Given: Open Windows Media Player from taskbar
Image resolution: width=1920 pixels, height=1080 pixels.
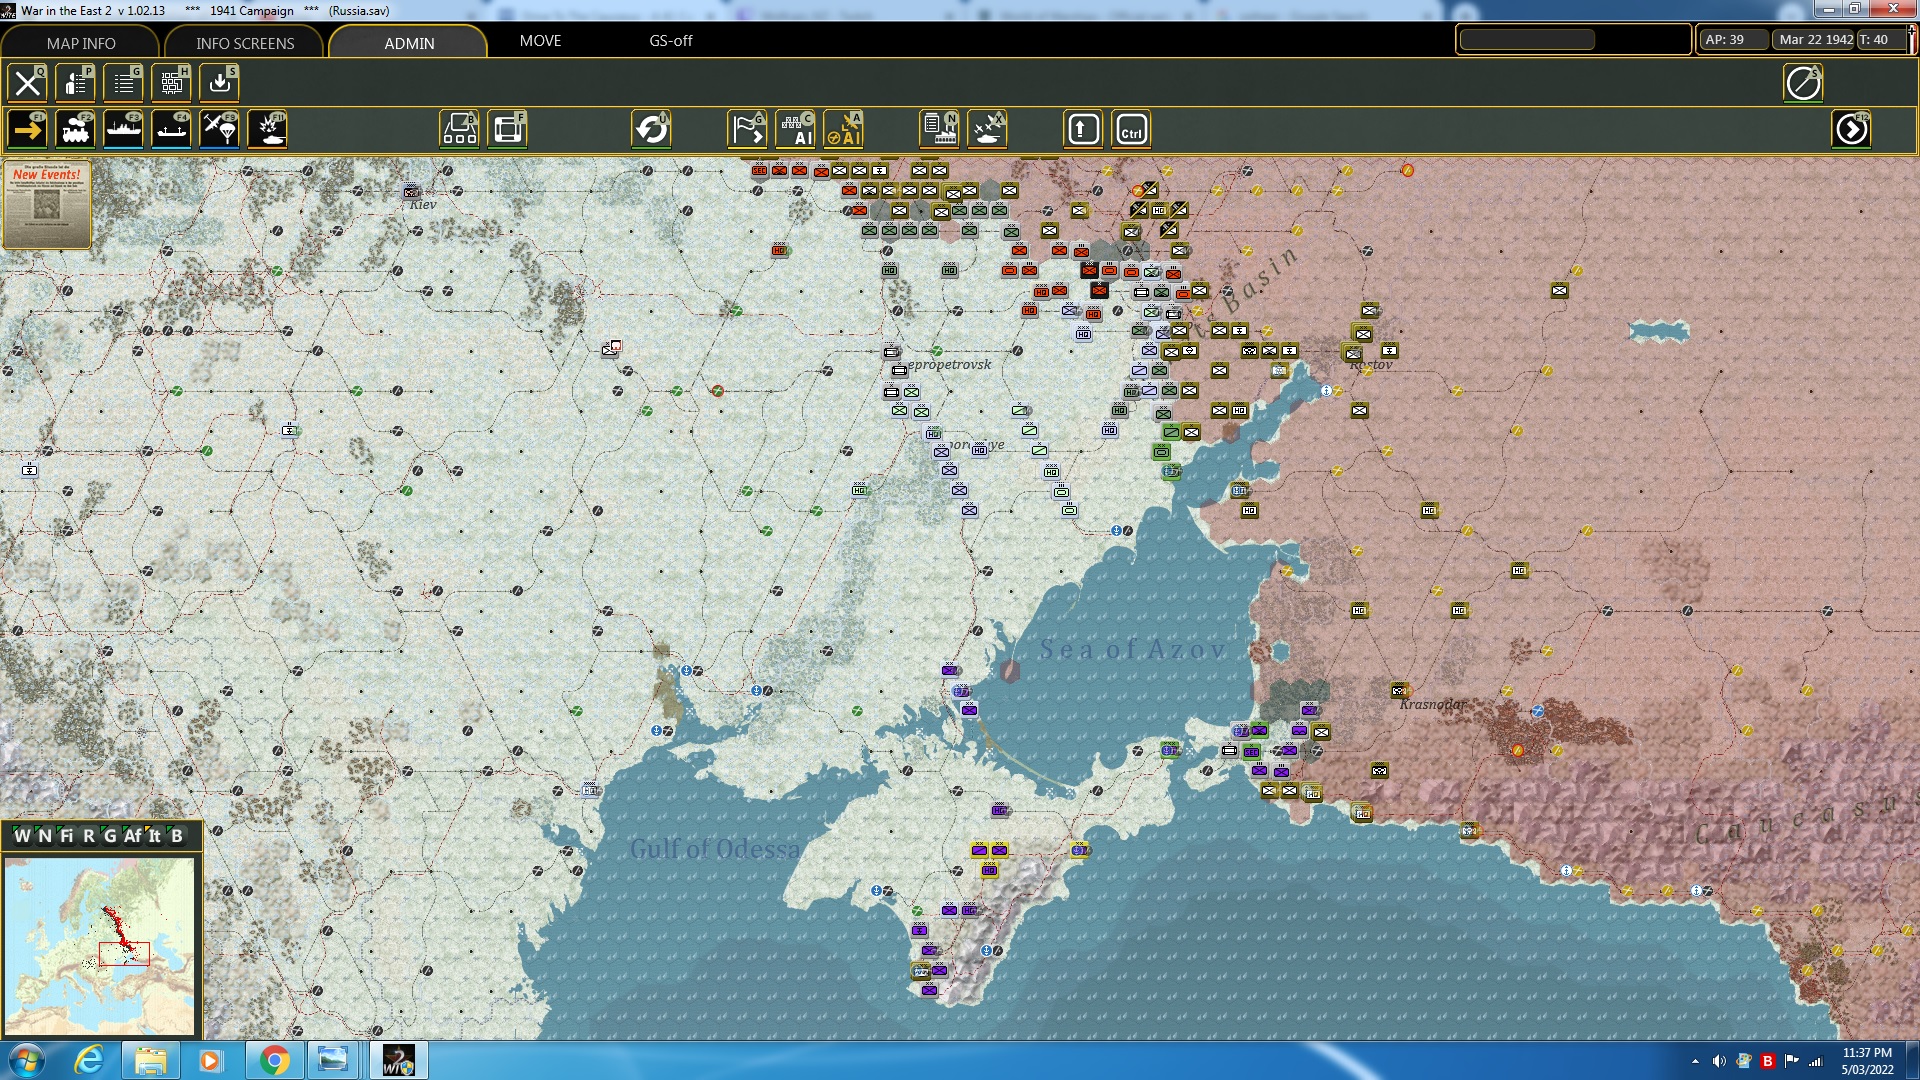Looking at the screenshot, I should point(210,1060).
